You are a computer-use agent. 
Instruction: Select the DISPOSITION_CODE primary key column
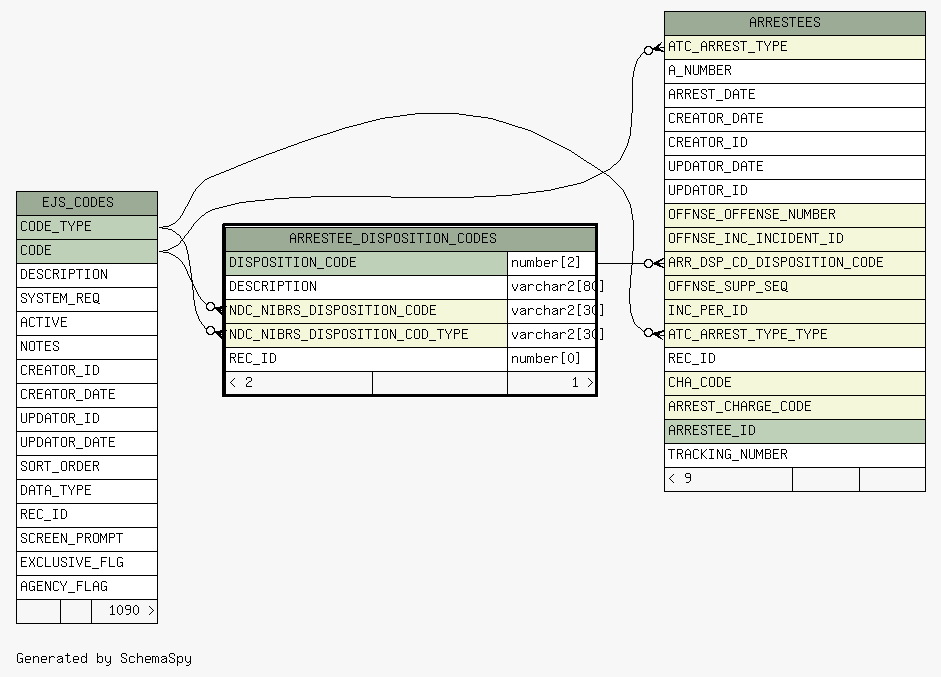coord(366,263)
